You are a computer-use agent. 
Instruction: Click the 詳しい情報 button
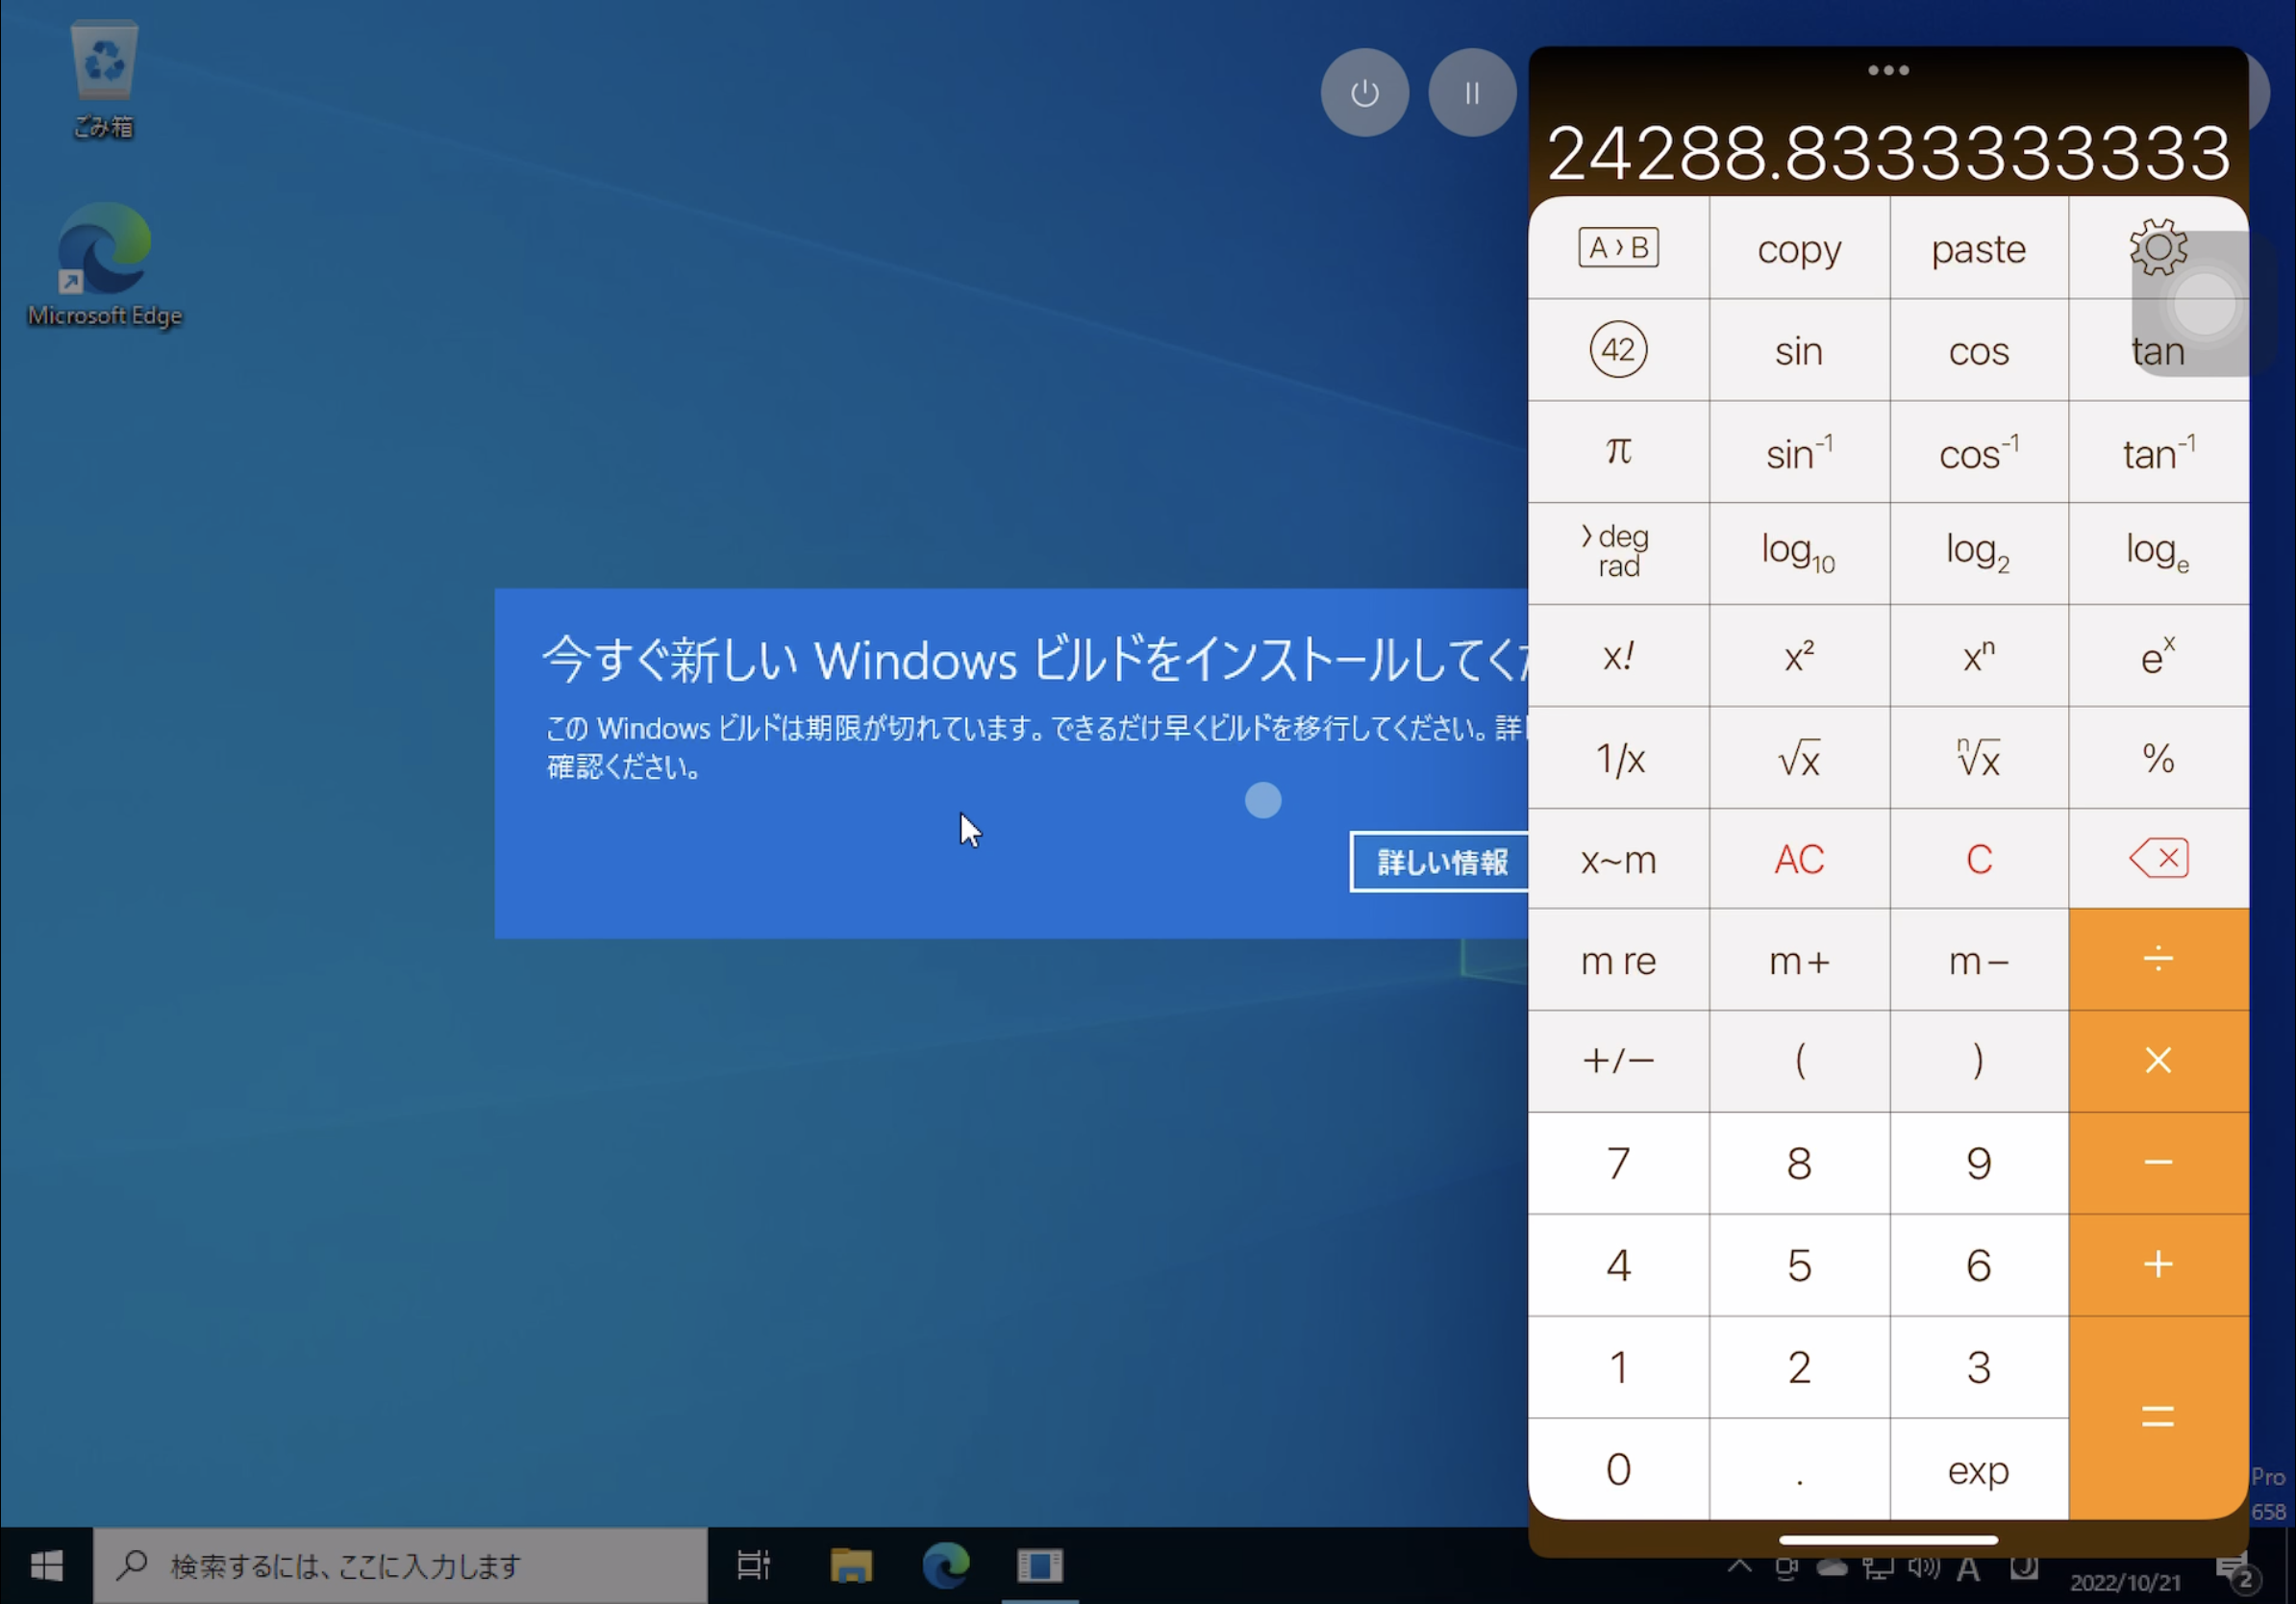tap(1440, 861)
